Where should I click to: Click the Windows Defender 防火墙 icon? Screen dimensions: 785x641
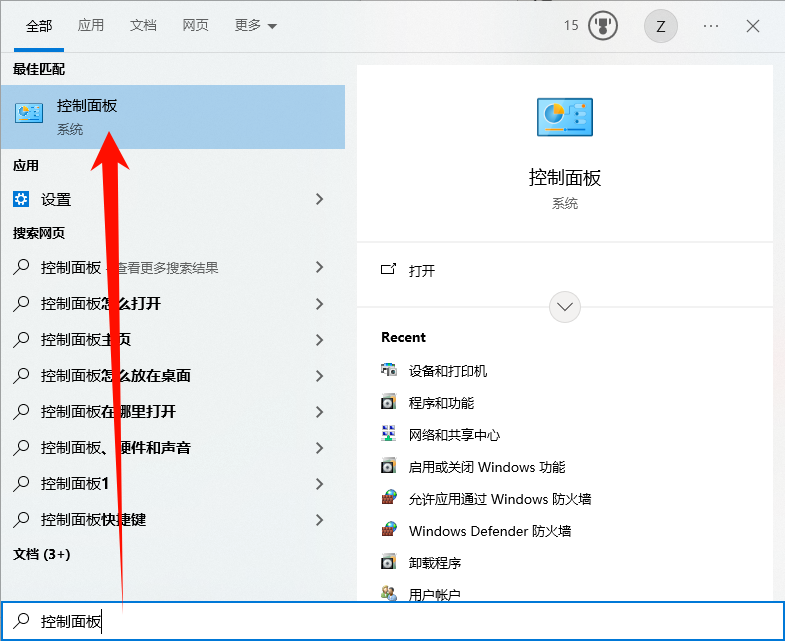click(388, 530)
